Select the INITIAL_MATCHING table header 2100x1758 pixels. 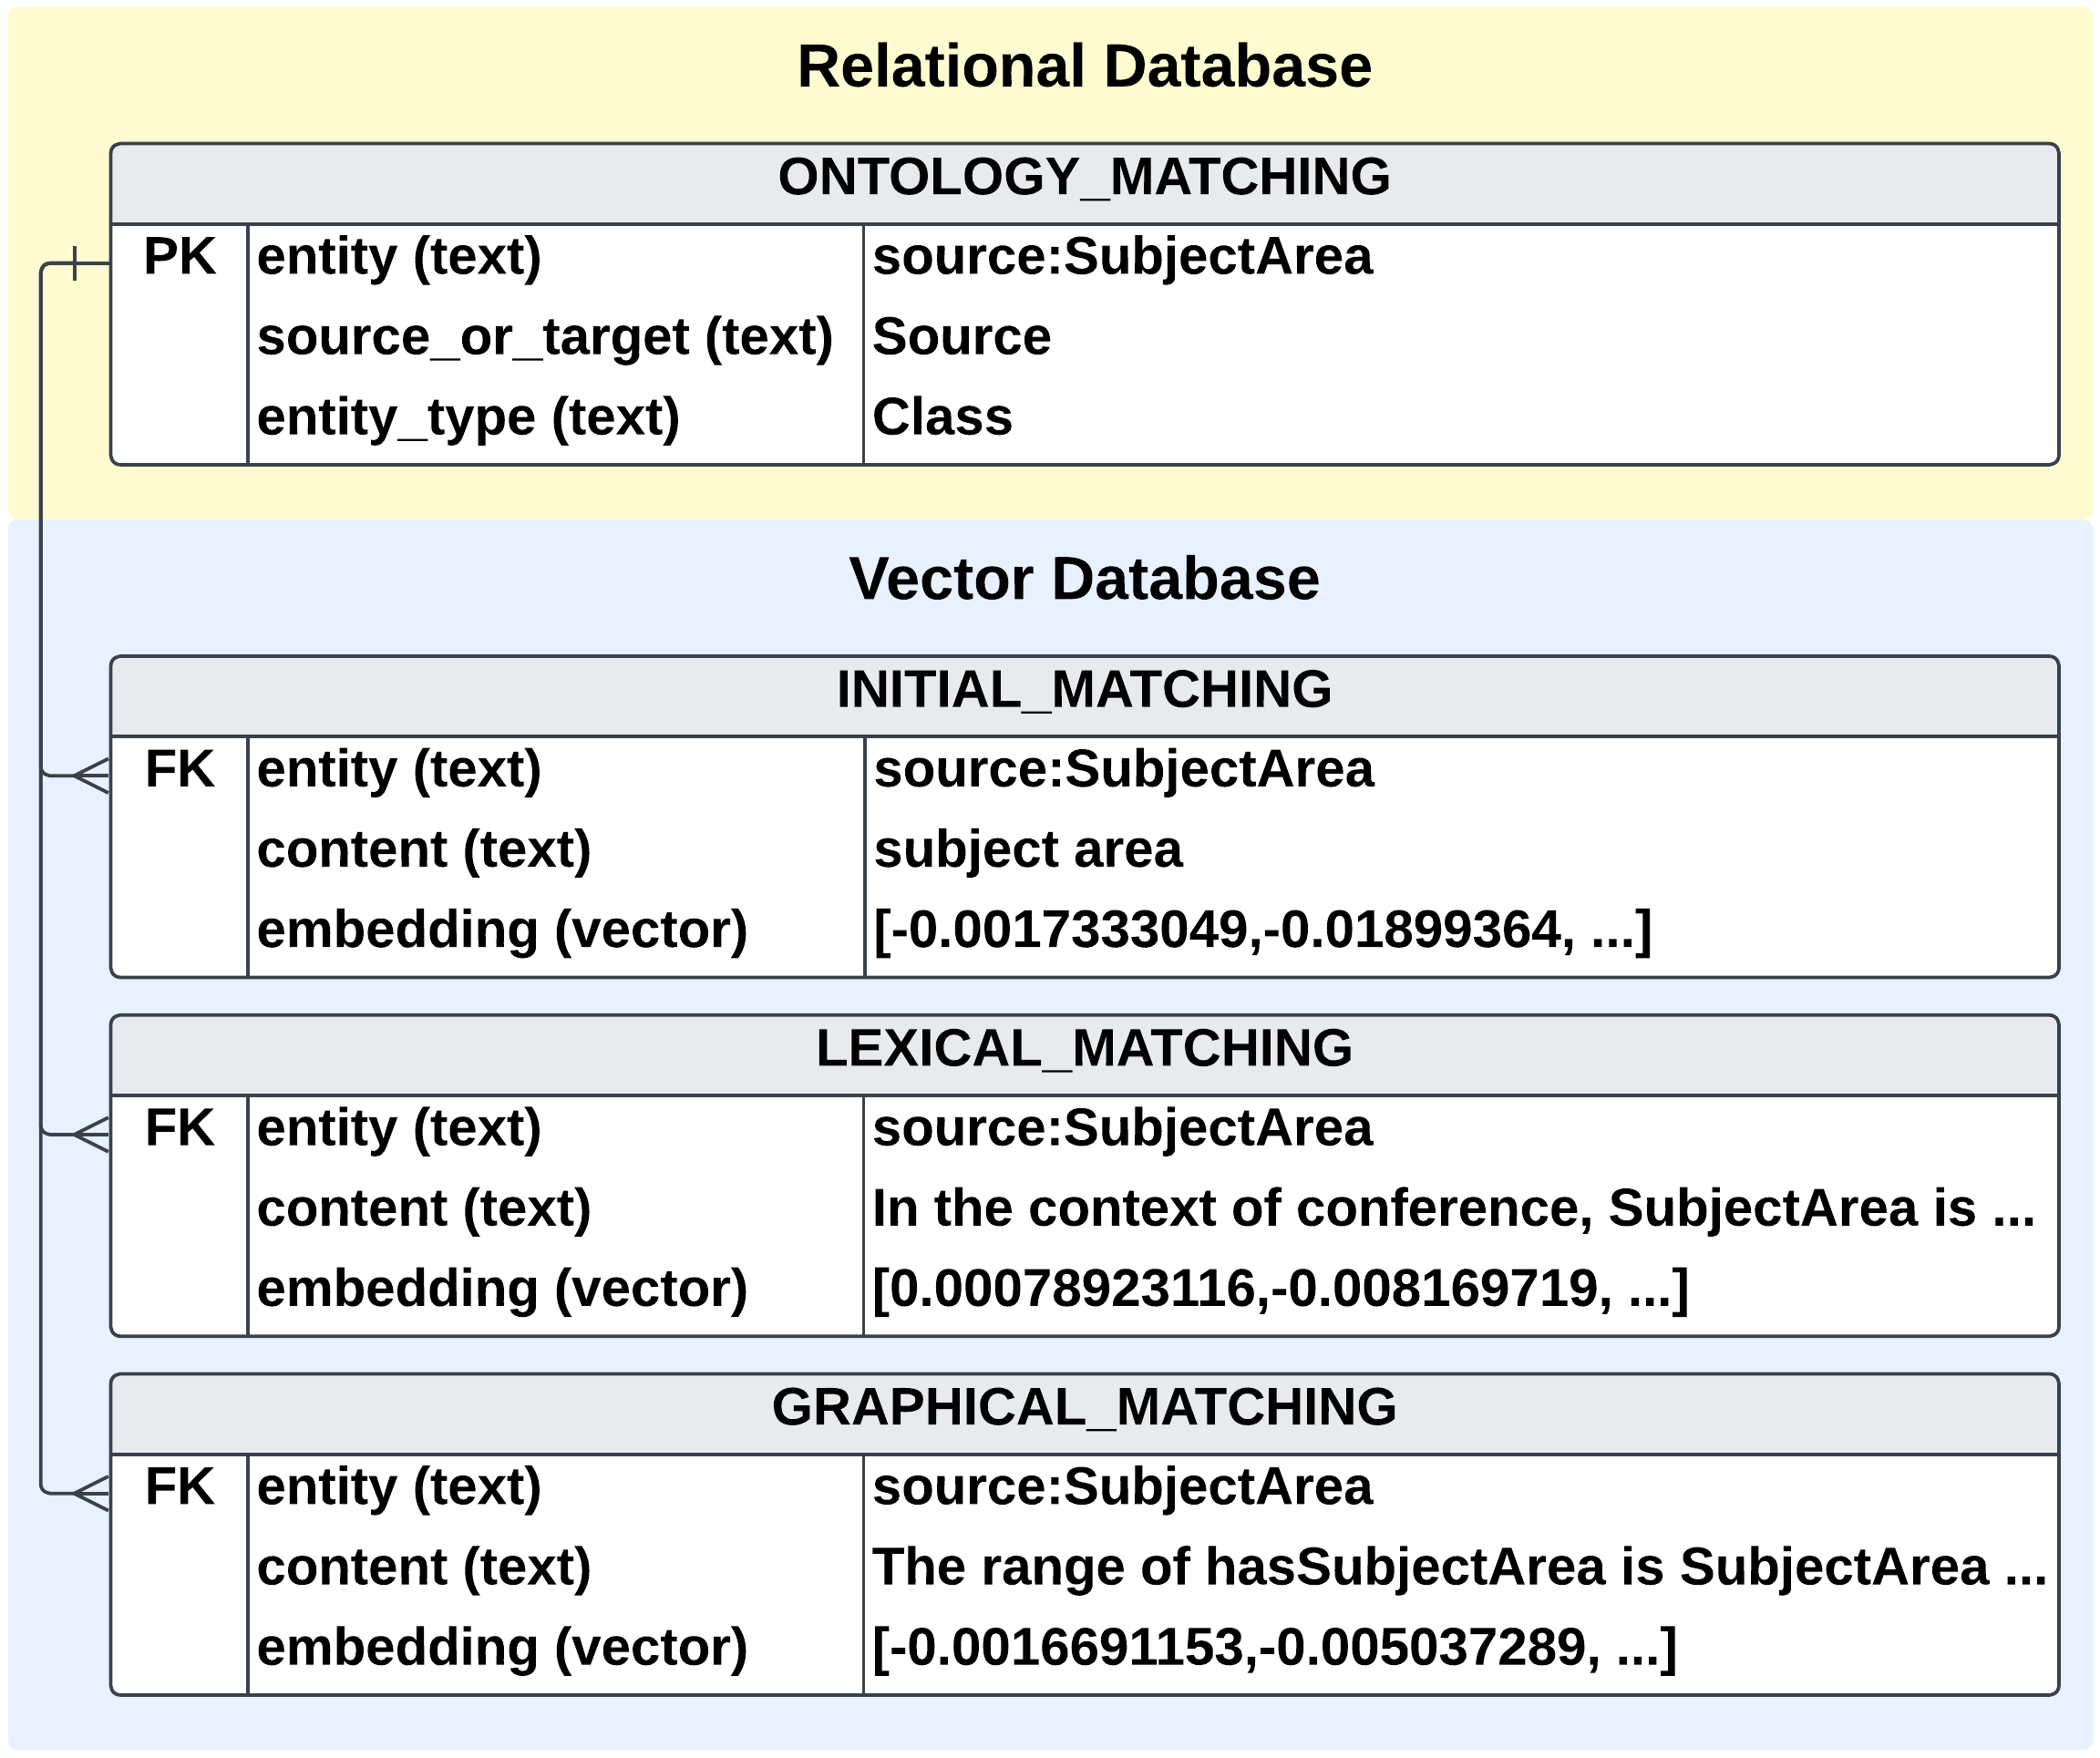click(1083, 690)
